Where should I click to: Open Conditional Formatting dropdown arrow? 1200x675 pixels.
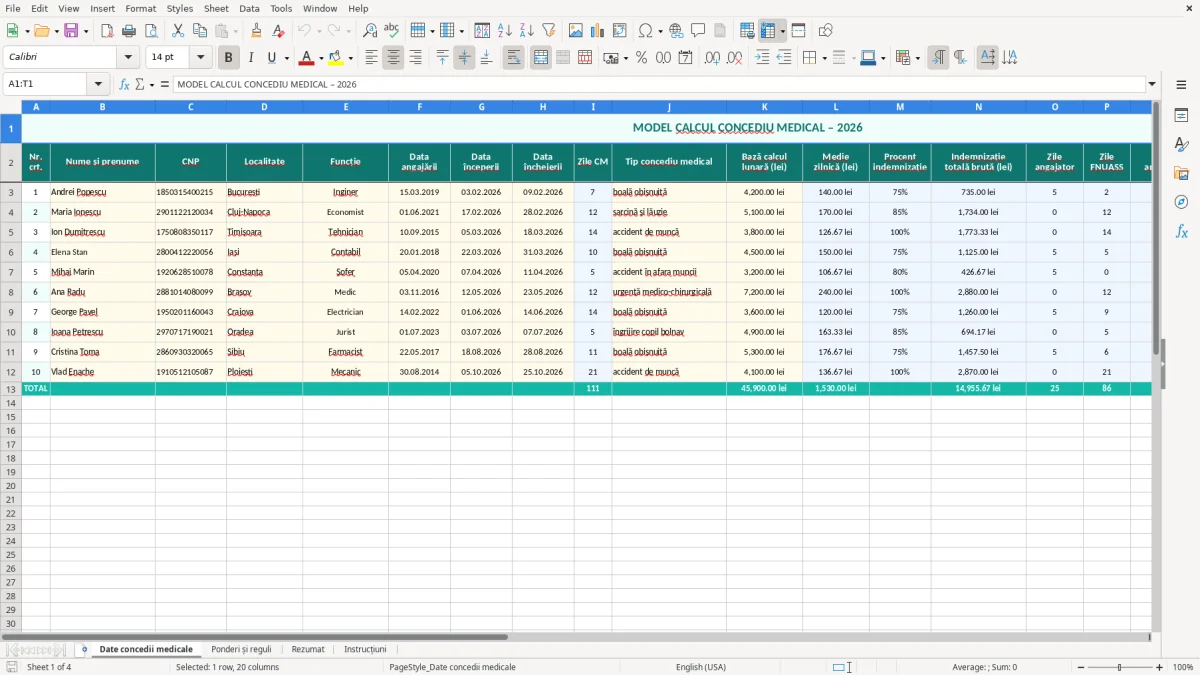pos(917,58)
